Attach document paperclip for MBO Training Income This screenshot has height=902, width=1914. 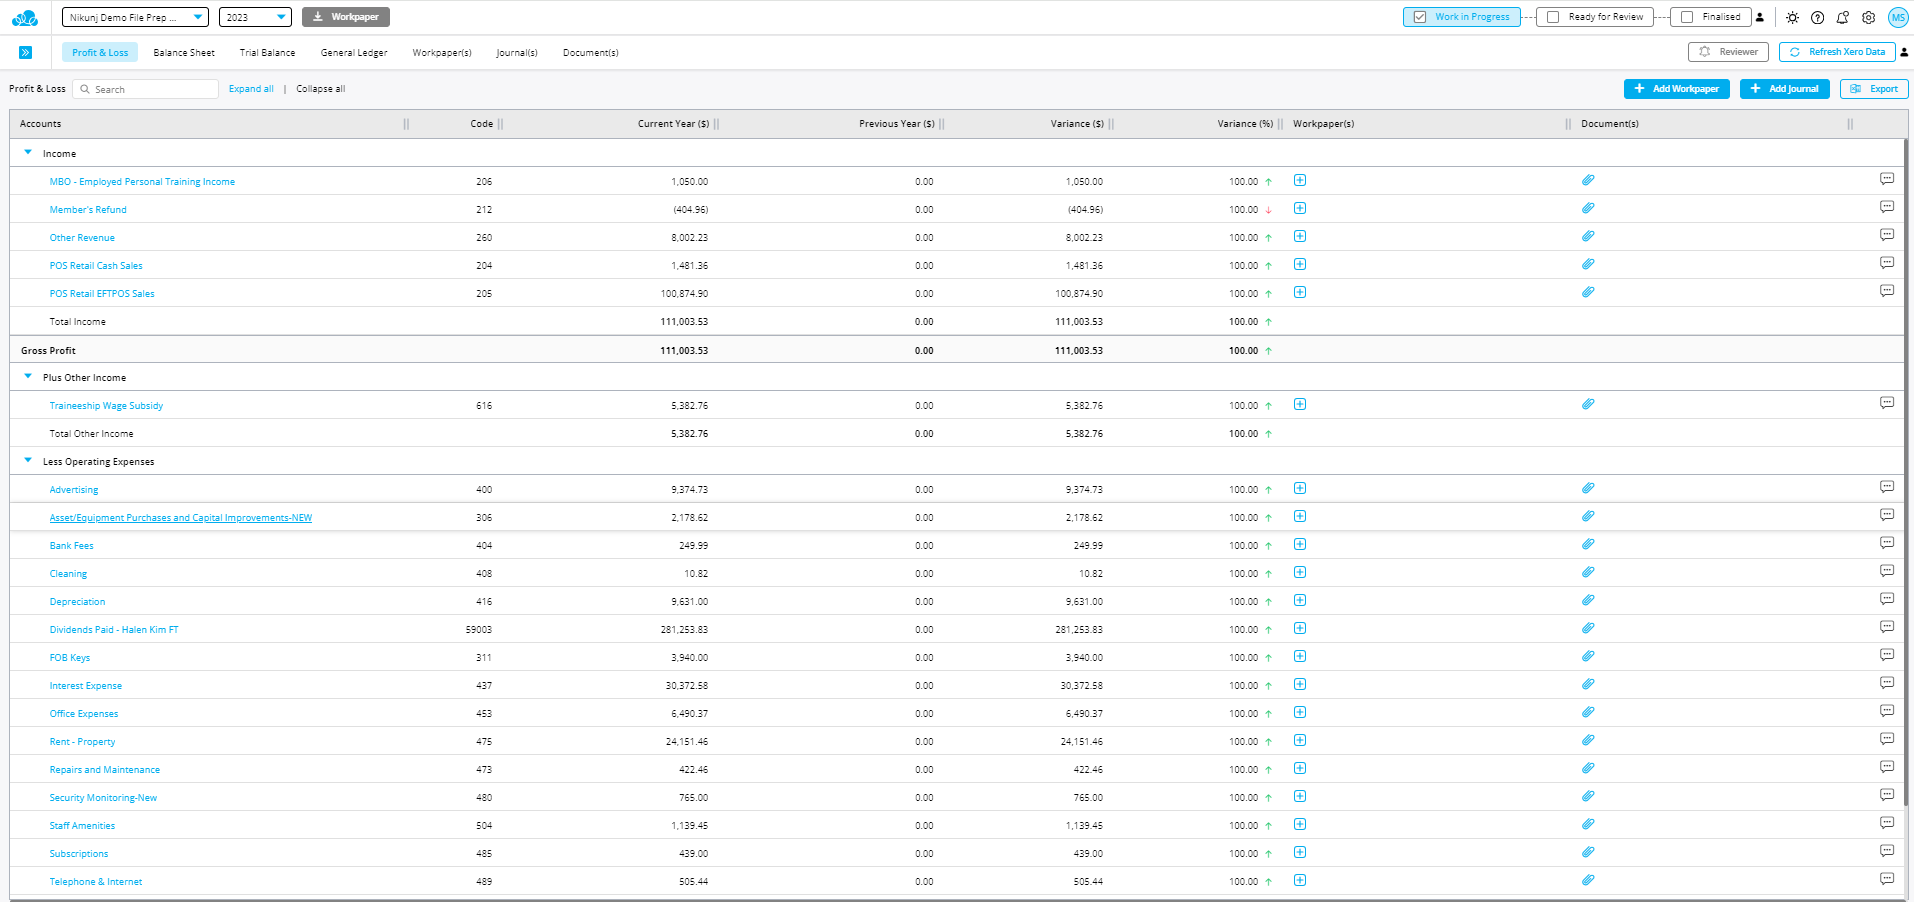pos(1588,181)
